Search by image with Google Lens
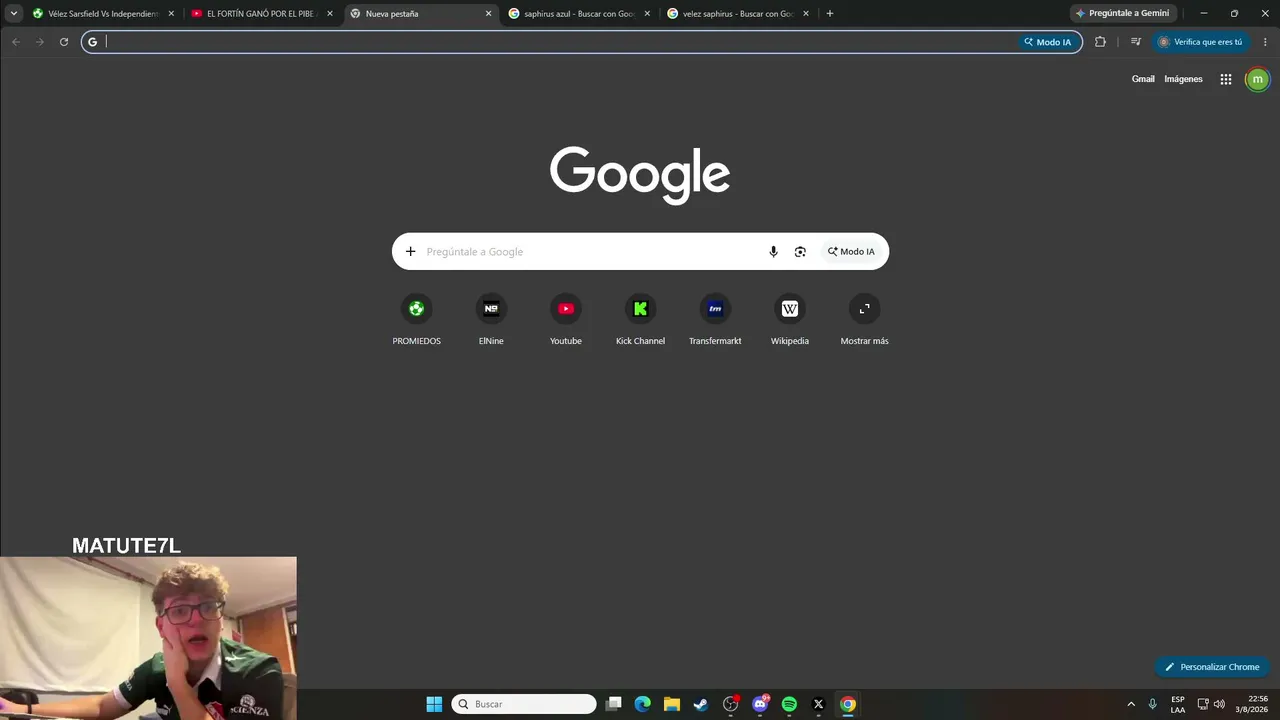The image size is (1280, 720). point(800,252)
